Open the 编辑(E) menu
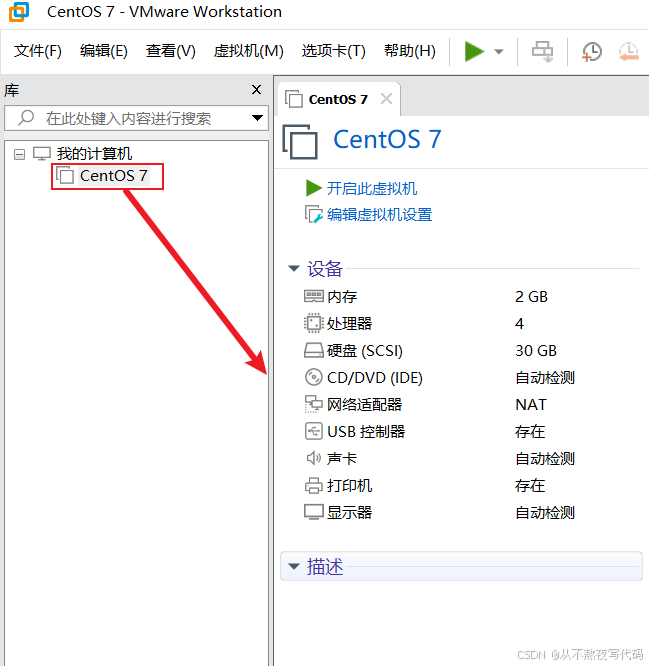 pyautogui.click(x=104, y=51)
